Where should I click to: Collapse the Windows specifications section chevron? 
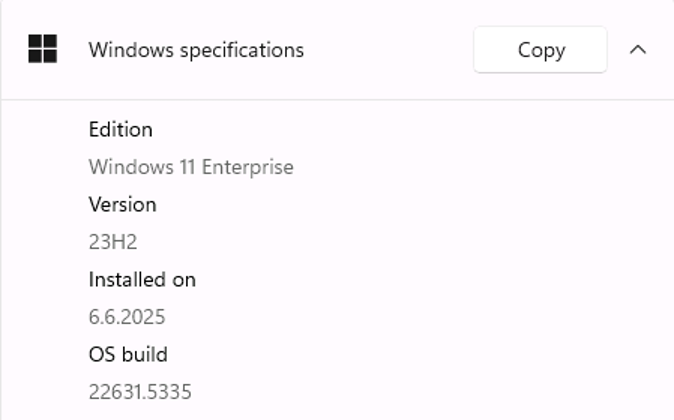(x=638, y=50)
